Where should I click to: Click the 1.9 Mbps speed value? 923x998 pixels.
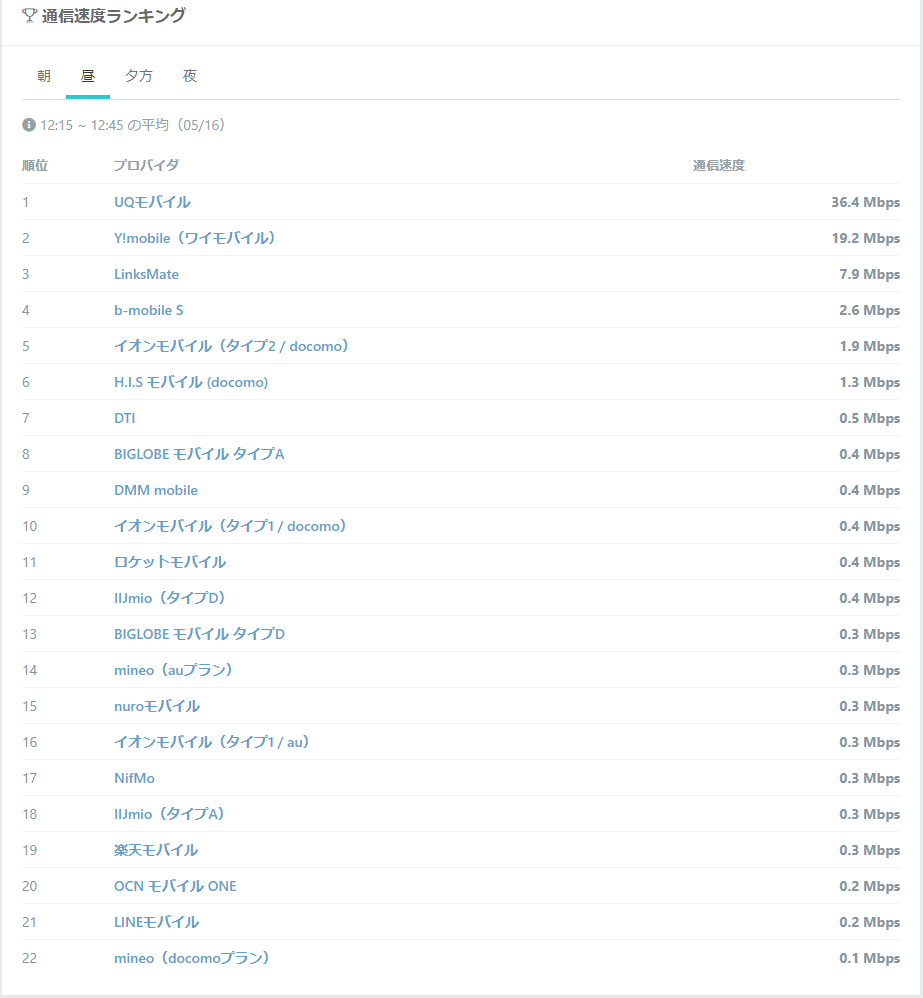point(870,346)
